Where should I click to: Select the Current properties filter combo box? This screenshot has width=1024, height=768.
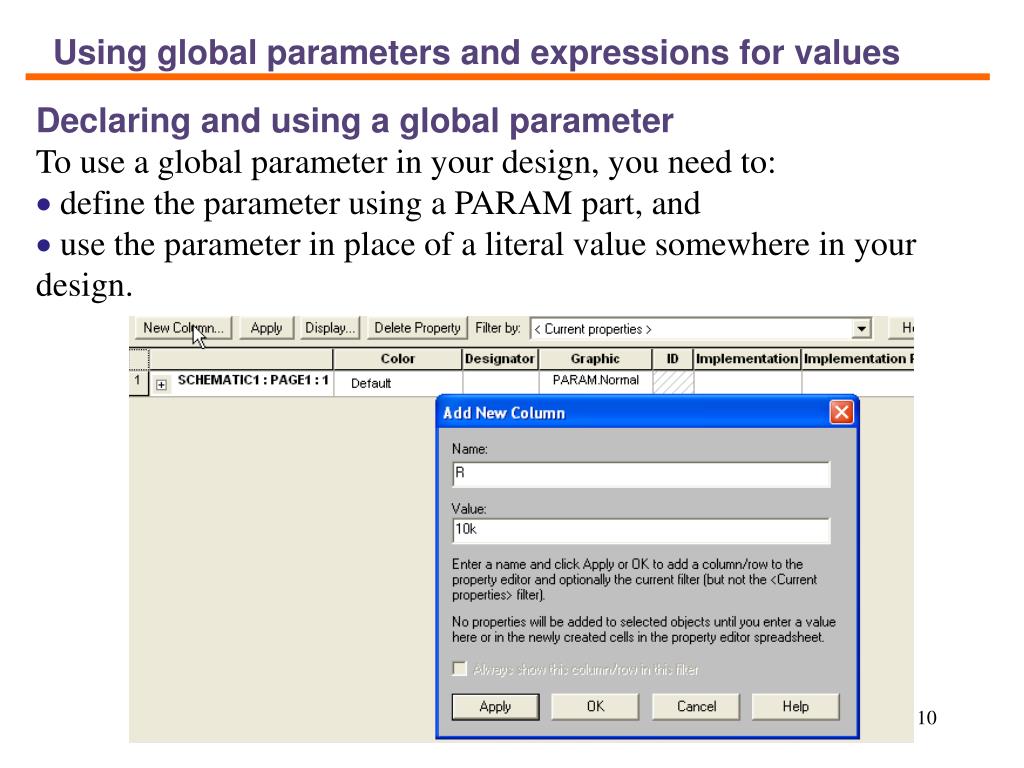coord(701,328)
